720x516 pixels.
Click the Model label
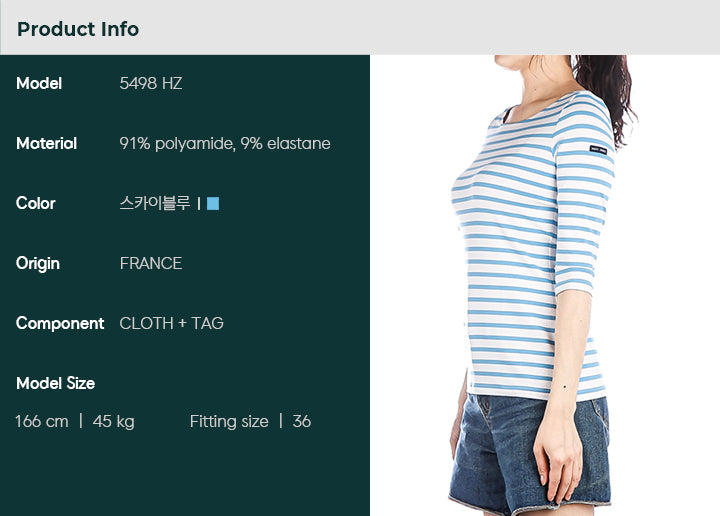(x=39, y=83)
